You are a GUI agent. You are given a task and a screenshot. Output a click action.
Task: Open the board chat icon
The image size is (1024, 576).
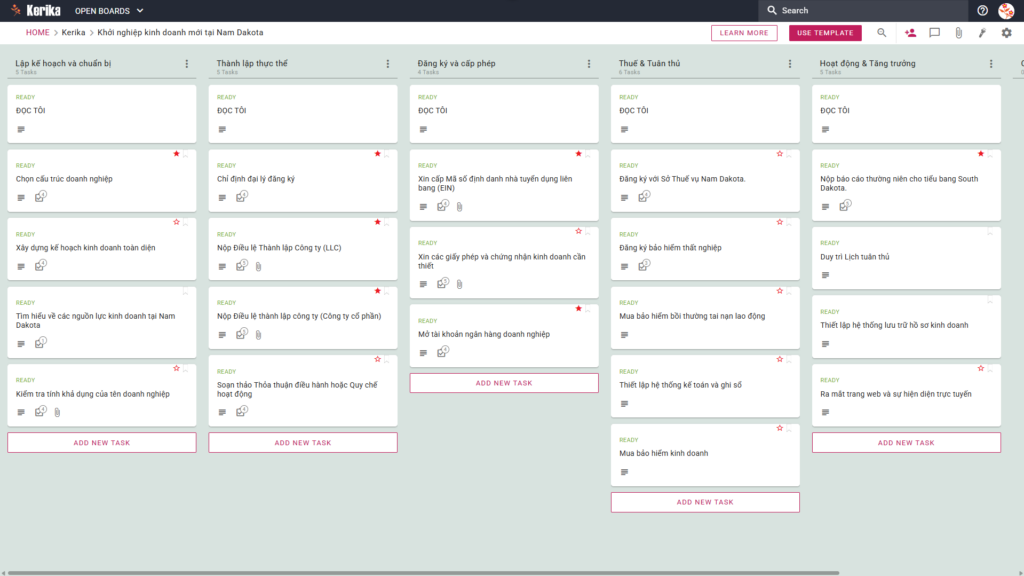click(x=935, y=33)
